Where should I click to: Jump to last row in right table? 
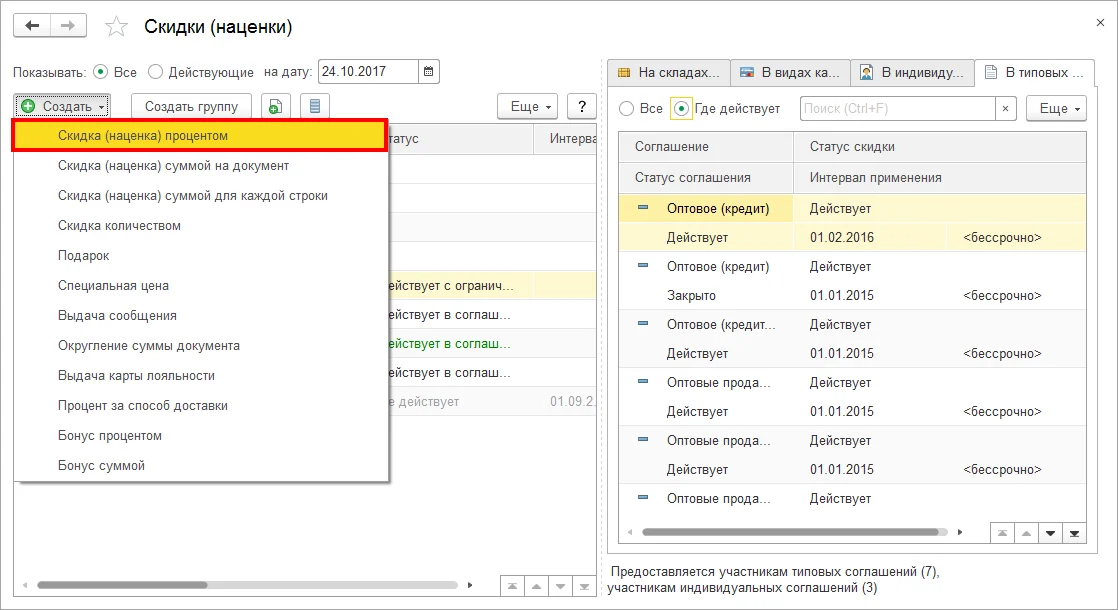point(1075,533)
